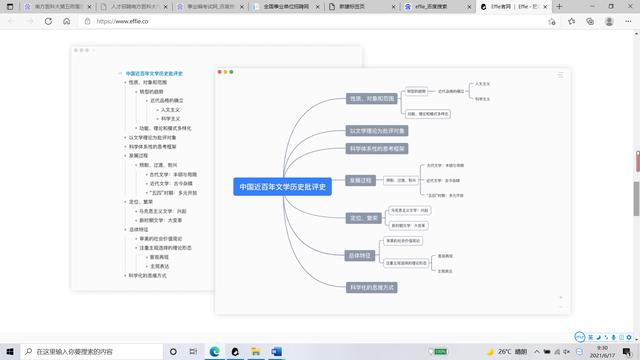Open tab actions menu icon

tap(10, 7)
